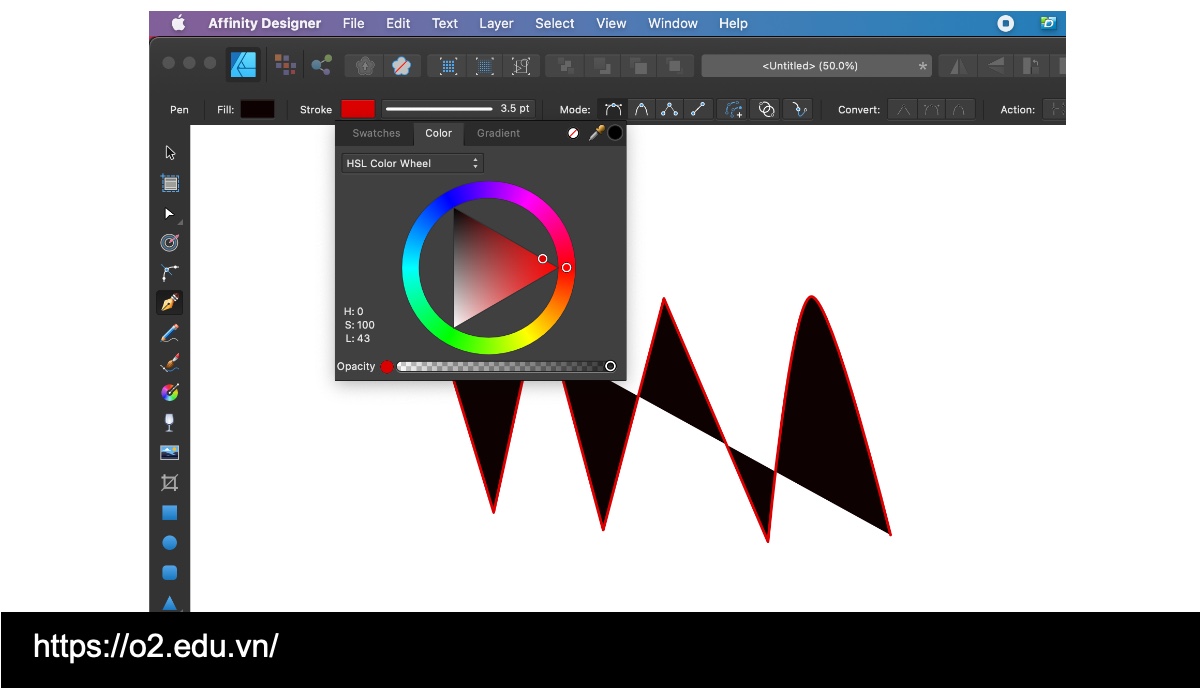Open the File menu

353,23
